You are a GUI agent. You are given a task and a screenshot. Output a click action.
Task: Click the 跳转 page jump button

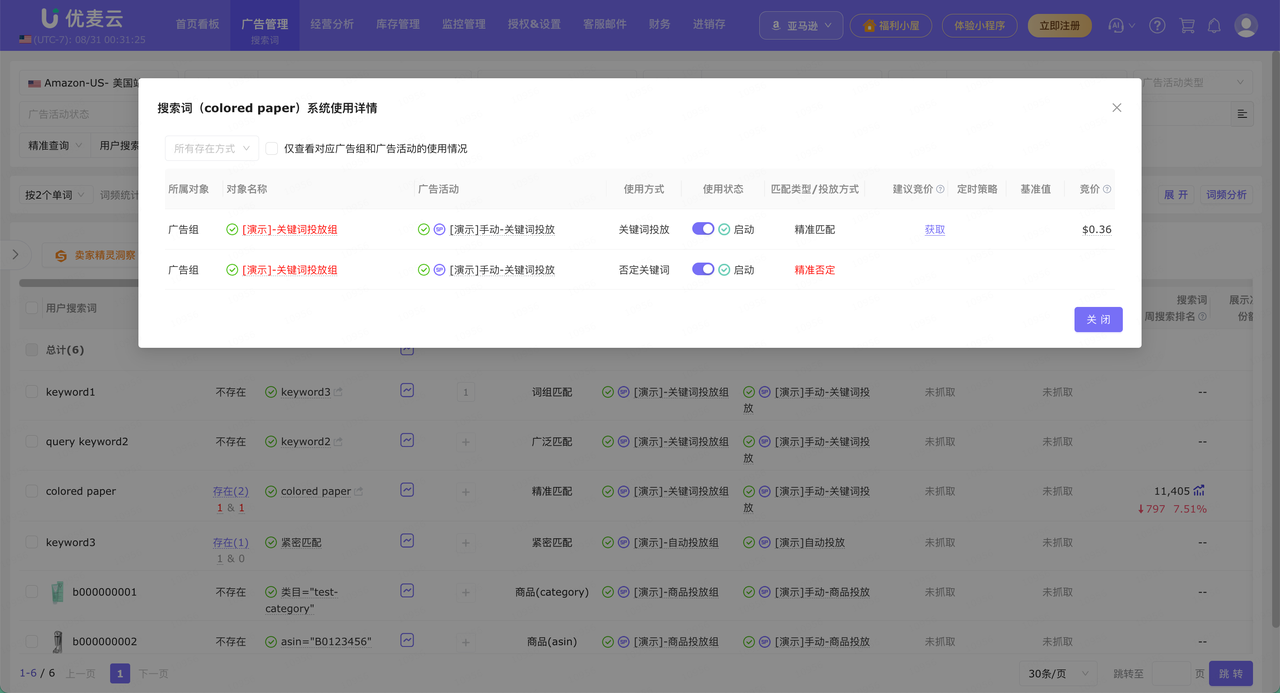(x=1231, y=674)
